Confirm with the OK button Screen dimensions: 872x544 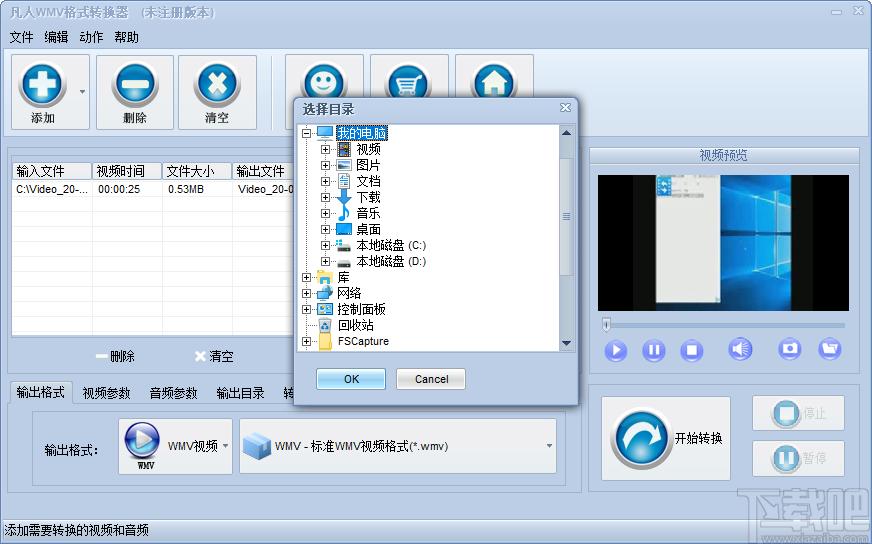pos(351,379)
